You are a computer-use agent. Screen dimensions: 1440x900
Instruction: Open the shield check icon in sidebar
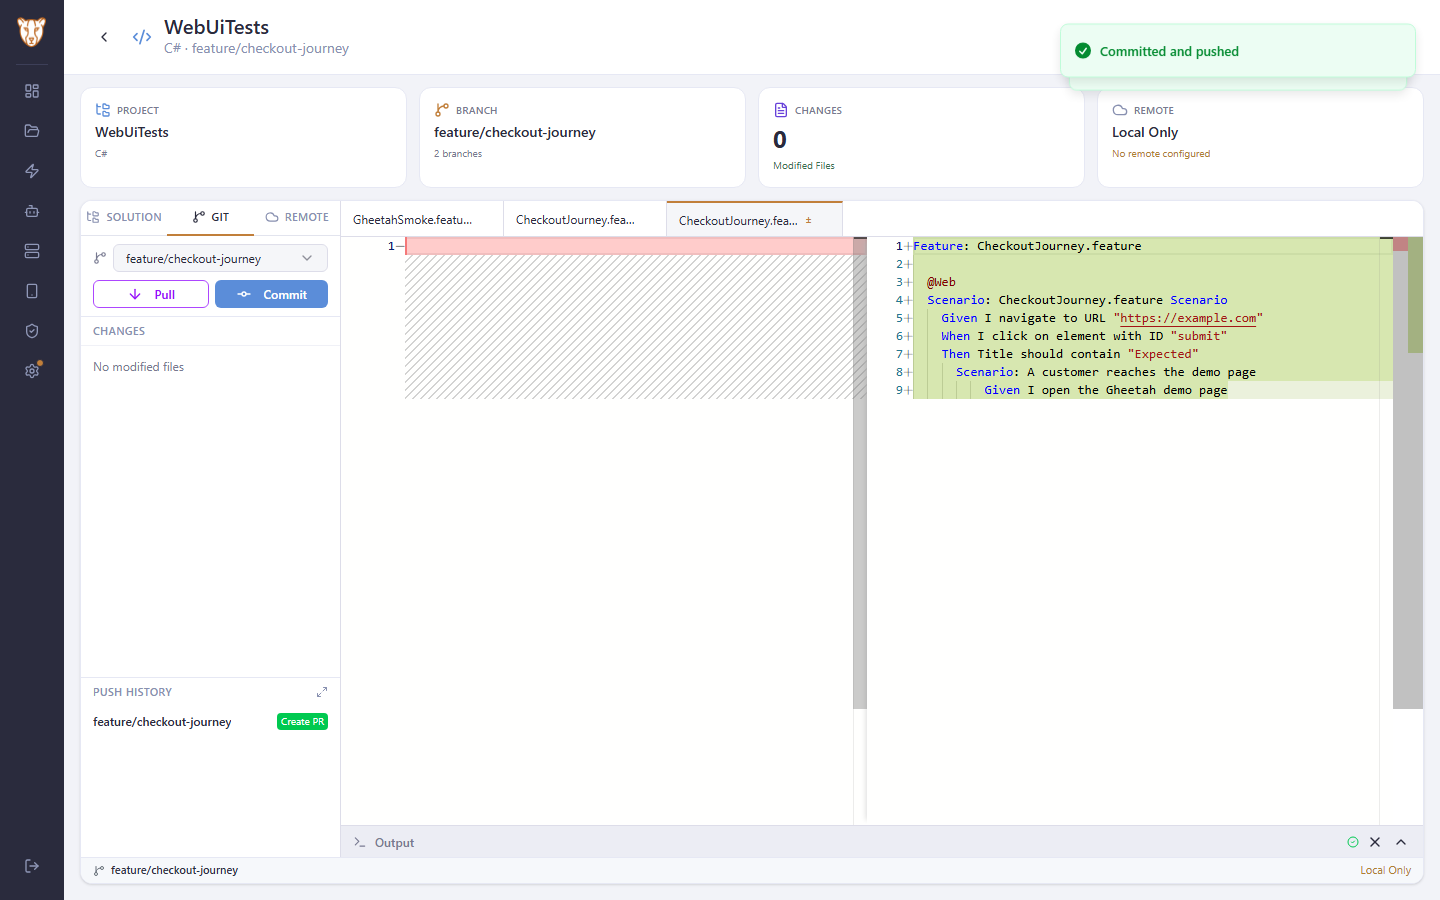[32, 331]
